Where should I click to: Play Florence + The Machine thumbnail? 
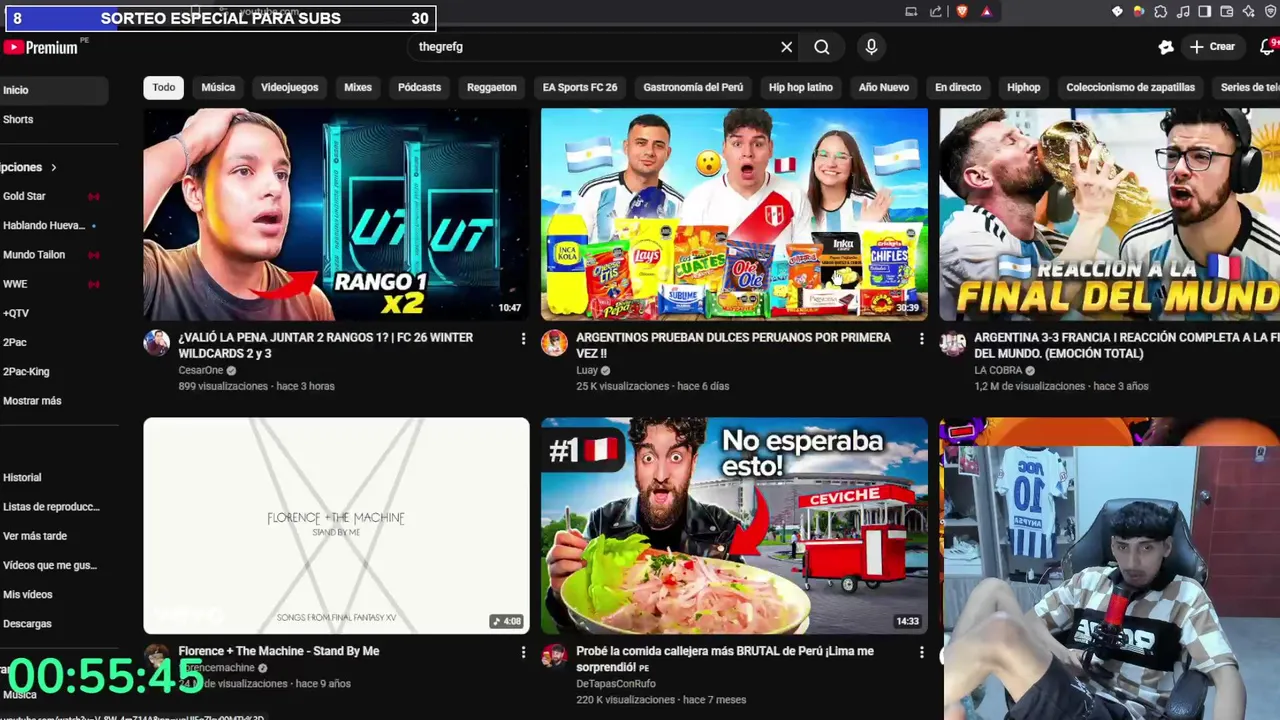tap(336, 526)
